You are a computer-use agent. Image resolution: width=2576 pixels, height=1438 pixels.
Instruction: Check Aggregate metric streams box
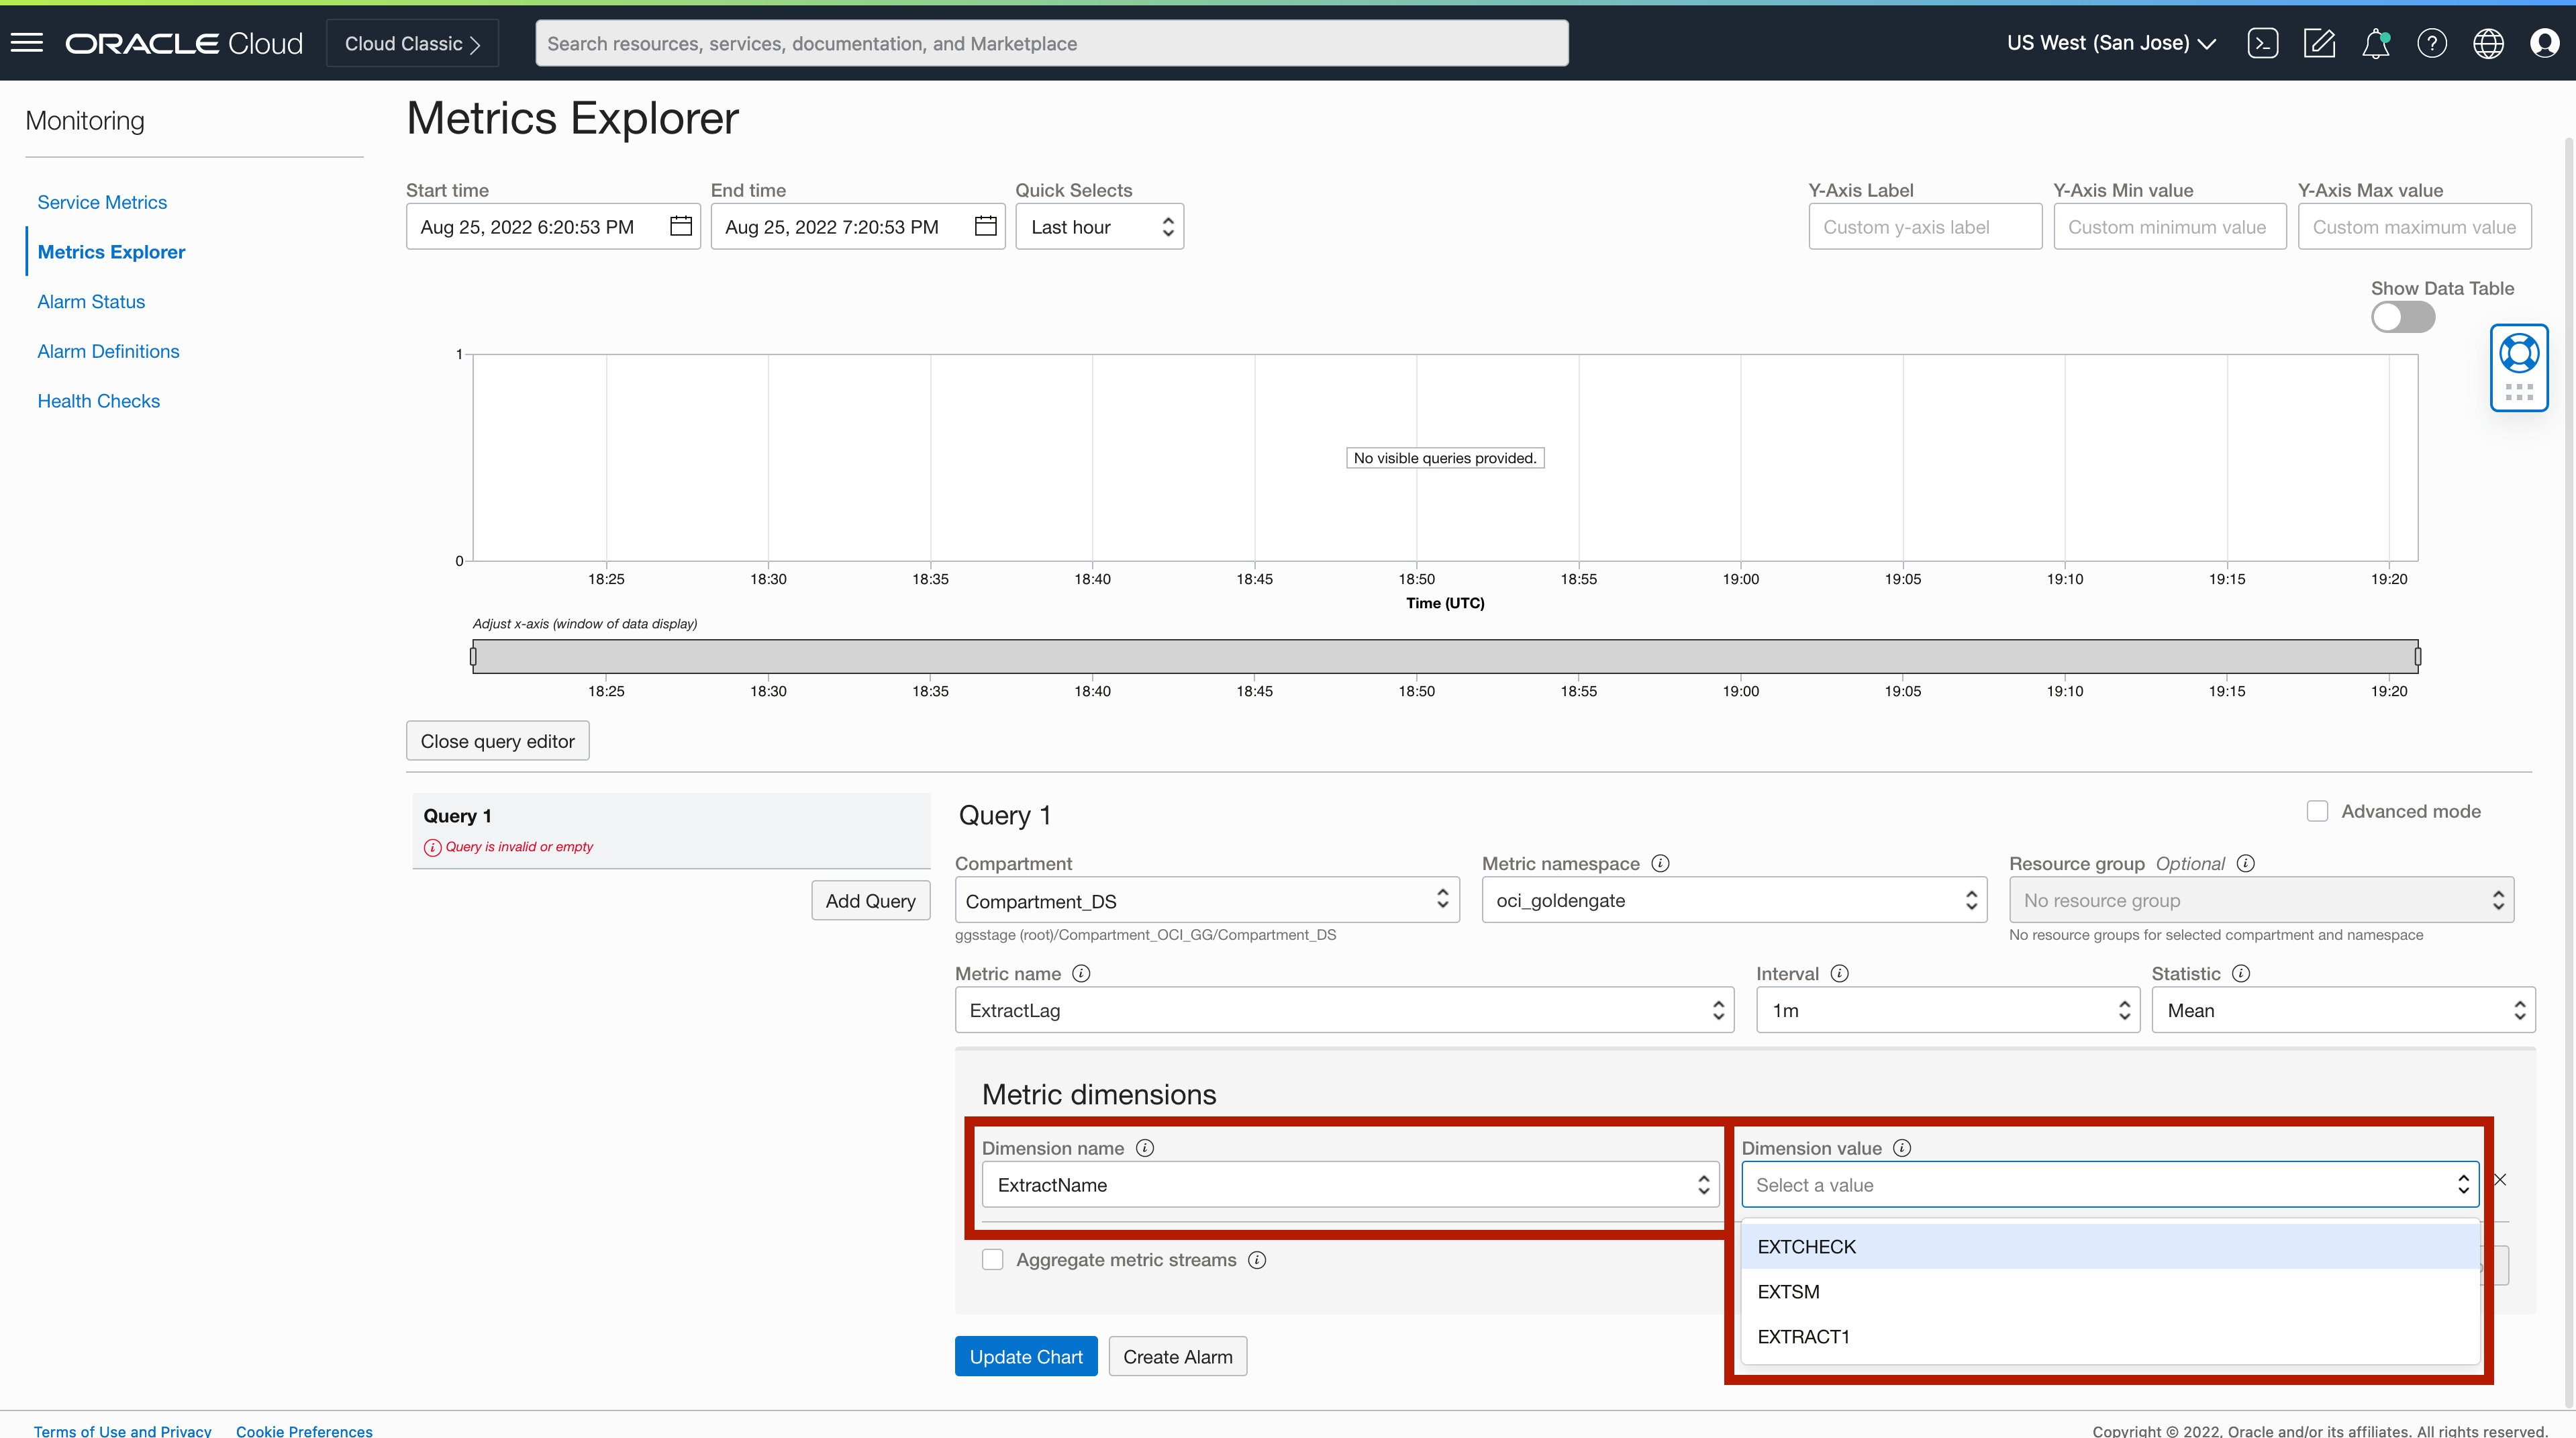tap(992, 1260)
